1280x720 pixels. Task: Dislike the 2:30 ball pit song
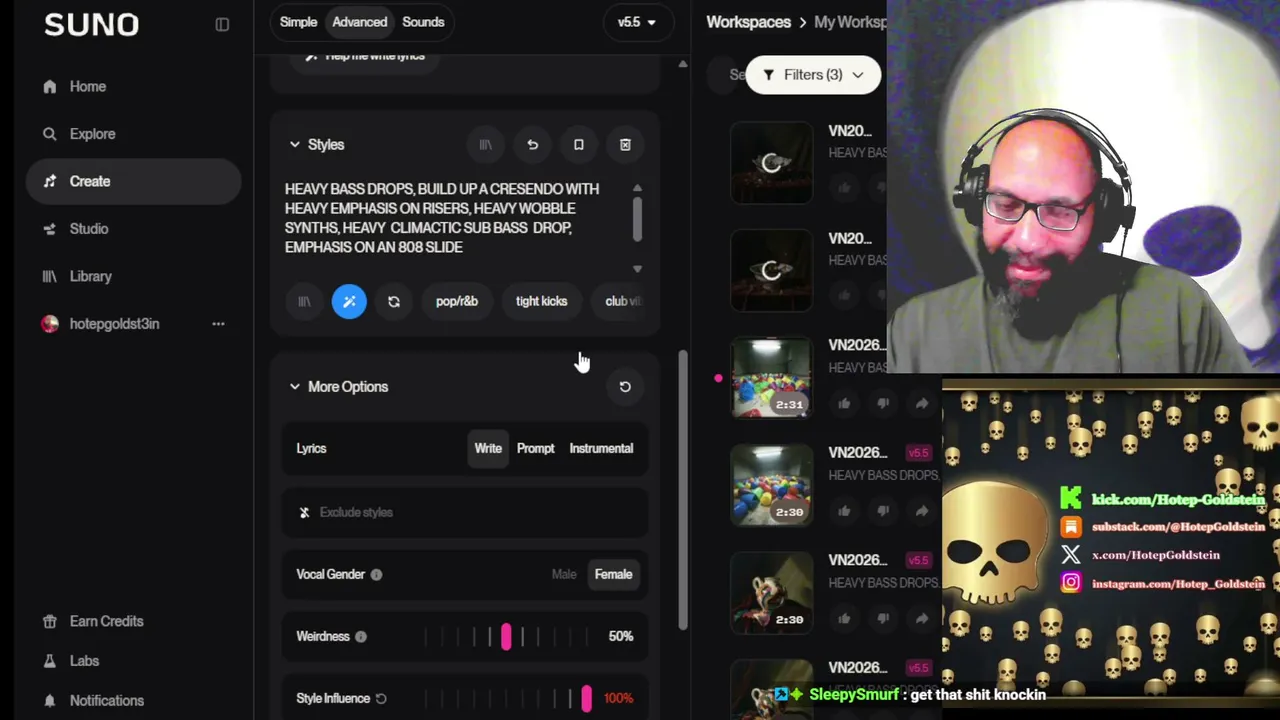click(x=883, y=511)
